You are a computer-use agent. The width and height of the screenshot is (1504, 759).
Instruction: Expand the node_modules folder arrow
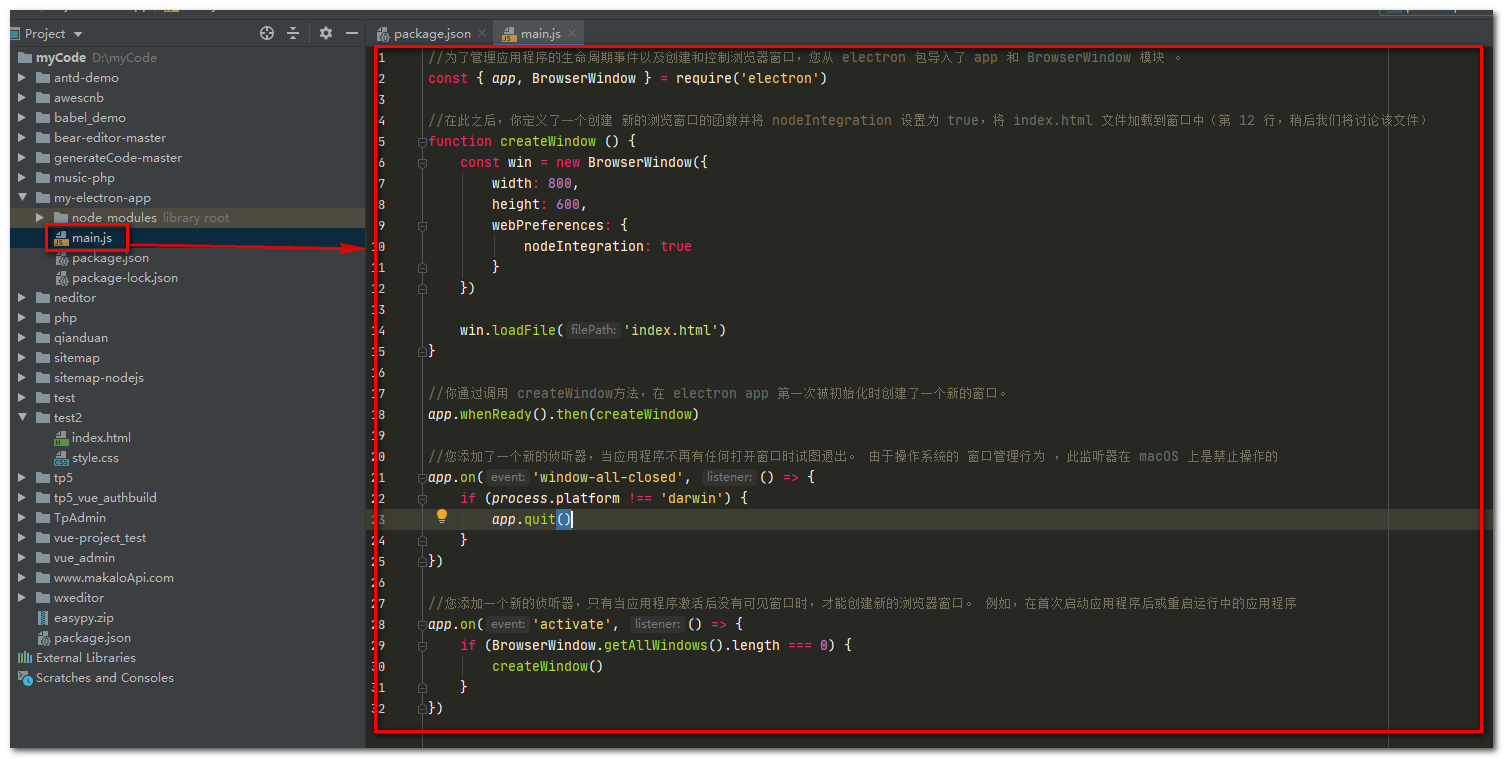(40, 218)
